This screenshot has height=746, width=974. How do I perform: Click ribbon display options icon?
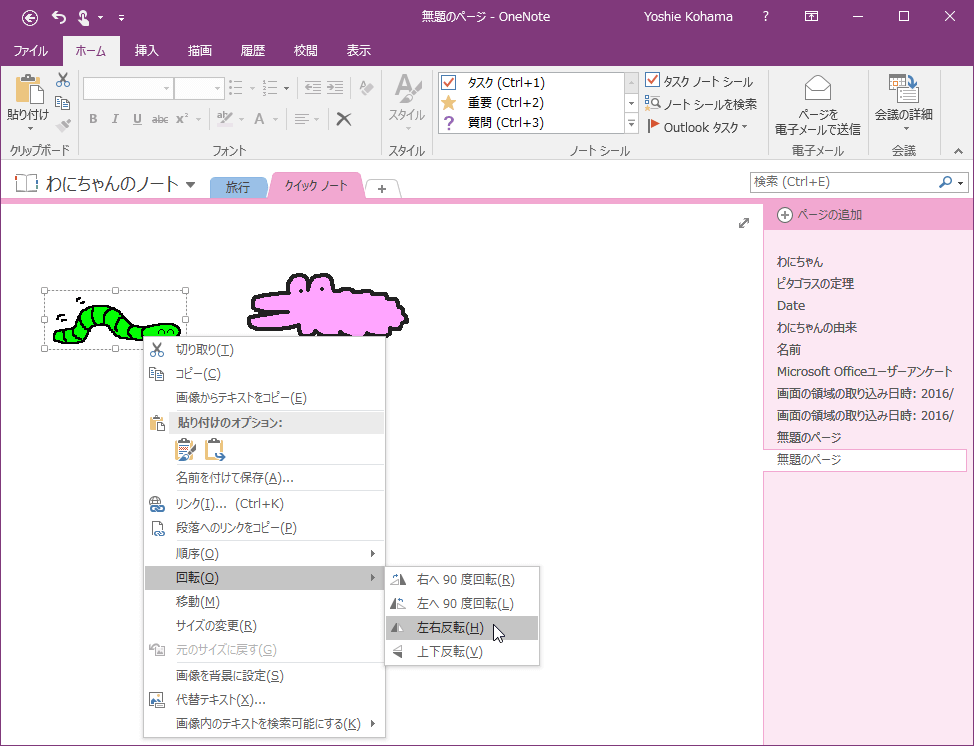[811, 17]
